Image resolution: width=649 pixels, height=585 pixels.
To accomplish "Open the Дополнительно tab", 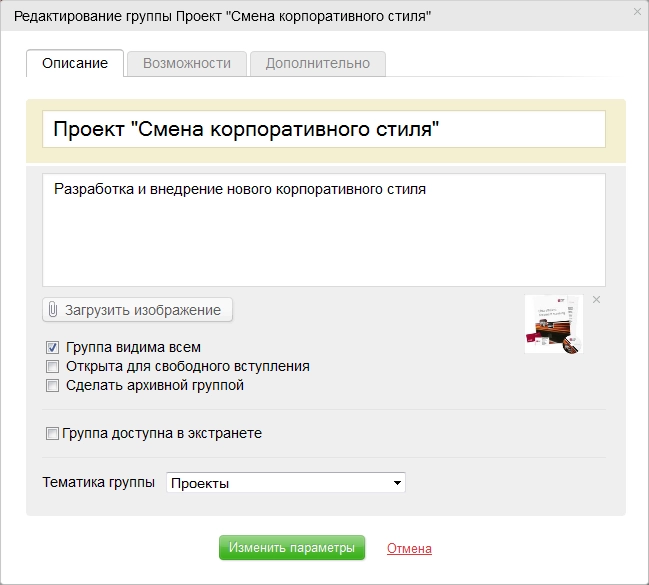I will point(318,64).
